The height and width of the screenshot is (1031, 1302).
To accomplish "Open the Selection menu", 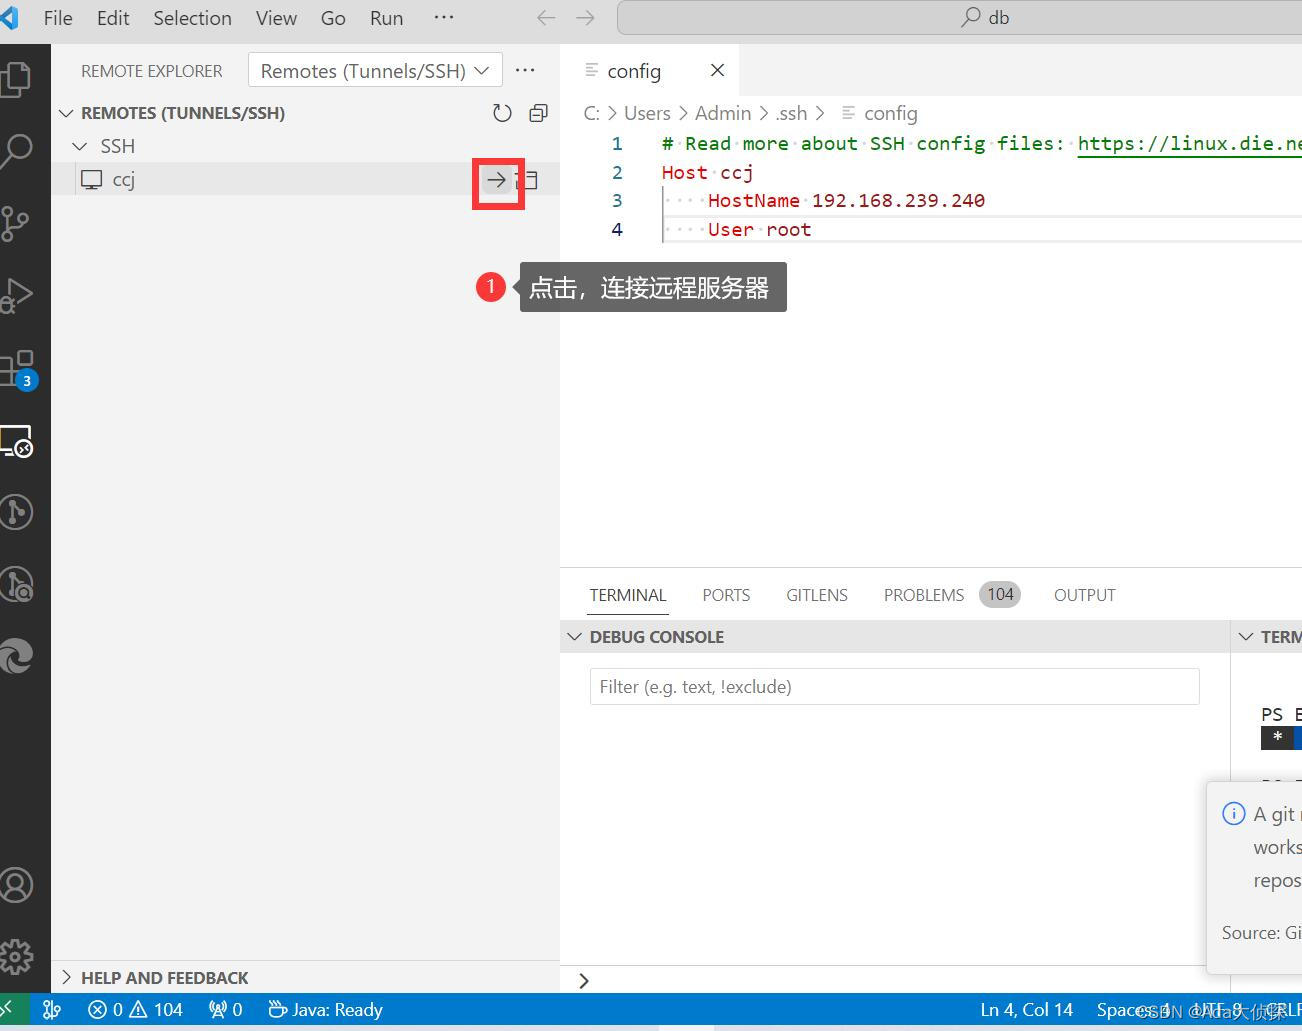I will [x=192, y=18].
